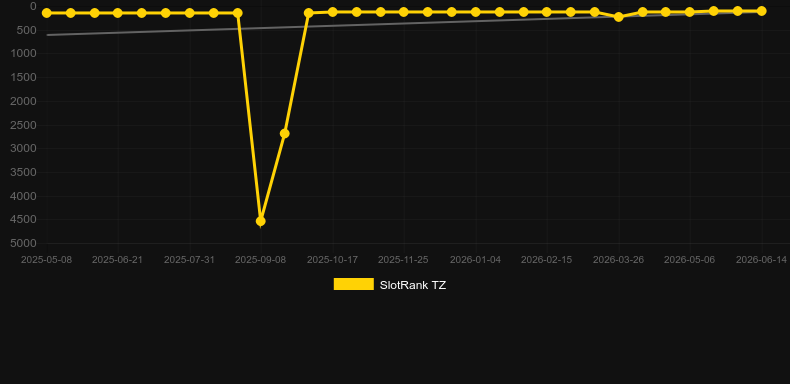Image resolution: width=790 pixels, height=384 pixels.
Task: Click the yellow SlotRank TZ legend swatch
Action: pyautogui.click(x=354, y=284)
